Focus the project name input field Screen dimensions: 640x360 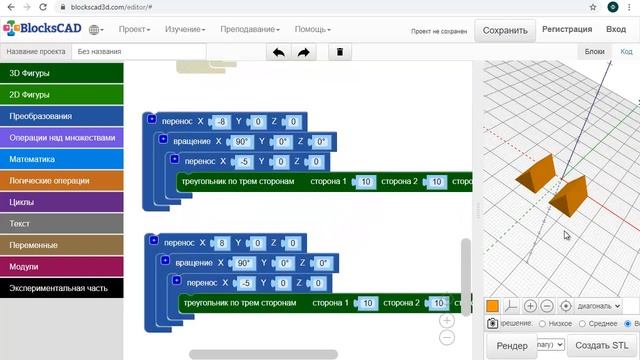(139, 52)
